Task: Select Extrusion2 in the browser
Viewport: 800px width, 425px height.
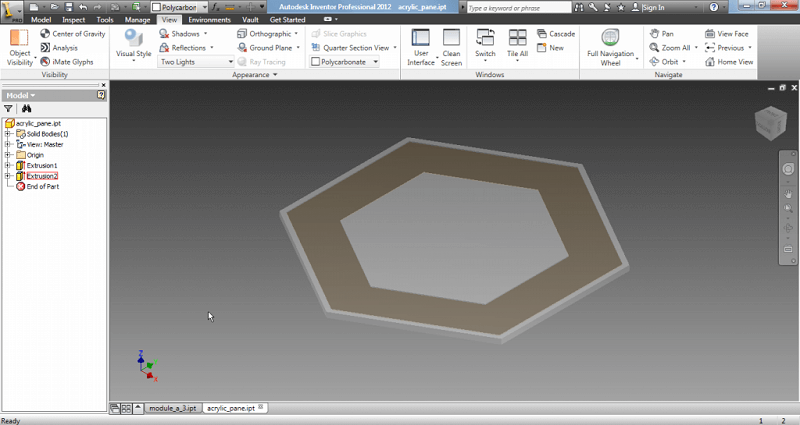Action: [42, 176]
